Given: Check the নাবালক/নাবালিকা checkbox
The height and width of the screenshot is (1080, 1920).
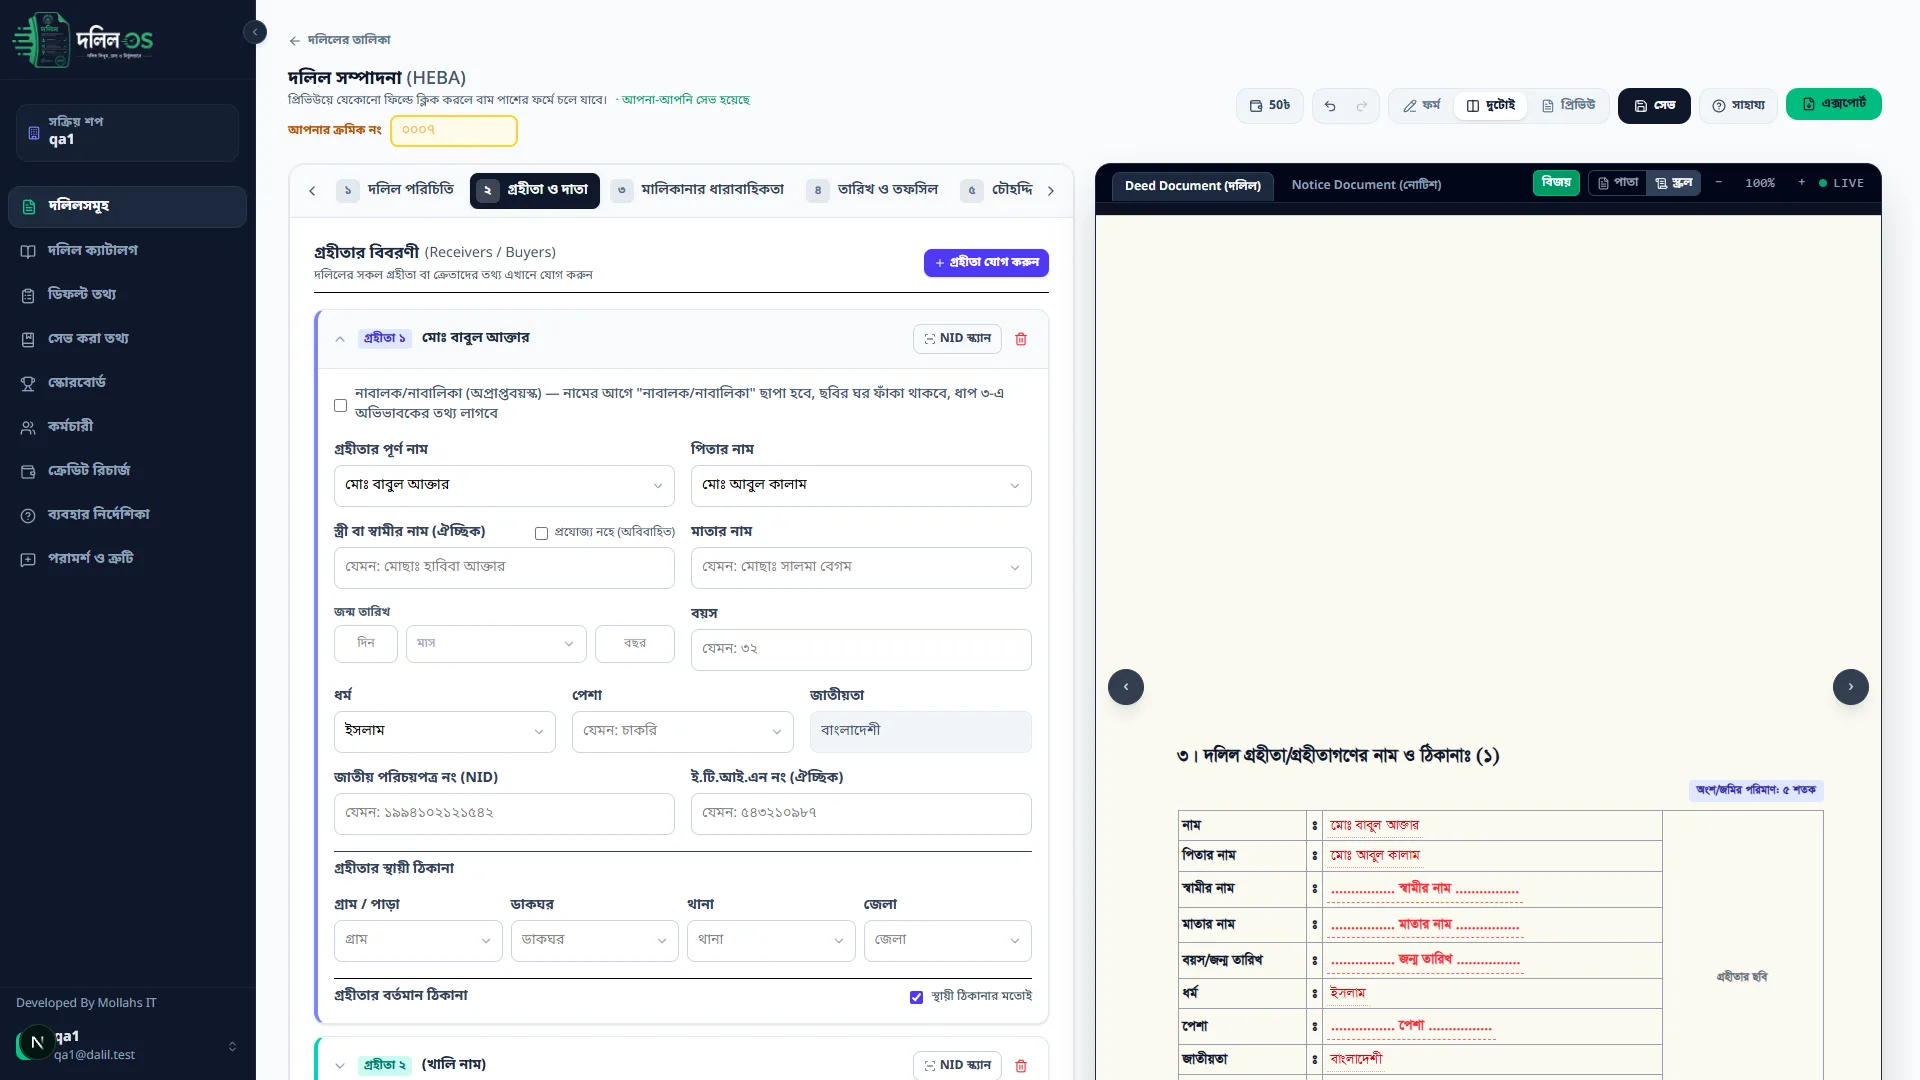Looking at the screenshot, I should tap(340, 405).
